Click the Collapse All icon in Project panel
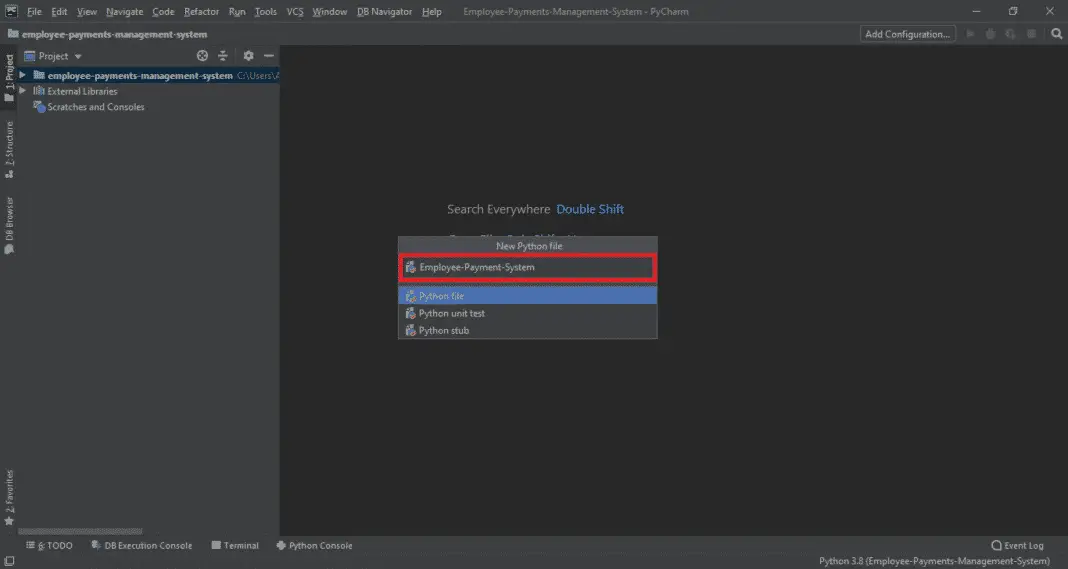Image resolution: width=1068 pixels, height=569 pixels. 223,56
